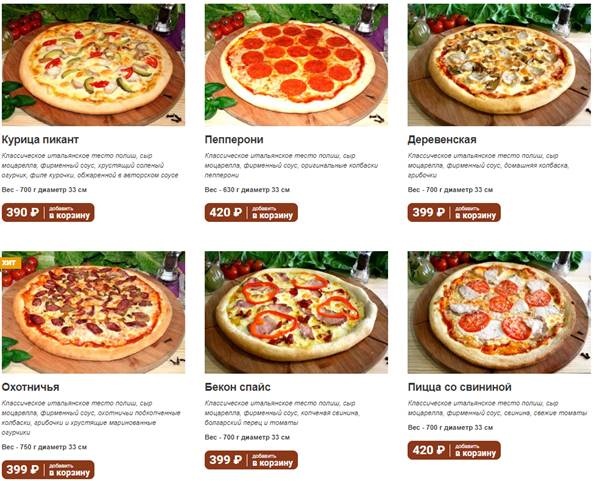Click the ХИТ badge on Охотничья
594x481 pixels.
11,263
